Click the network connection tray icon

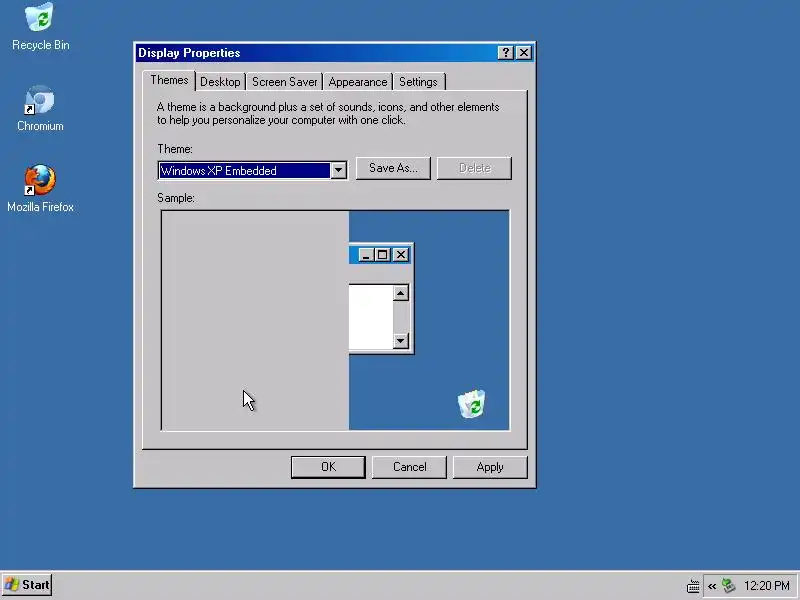[x=729, y=585]
